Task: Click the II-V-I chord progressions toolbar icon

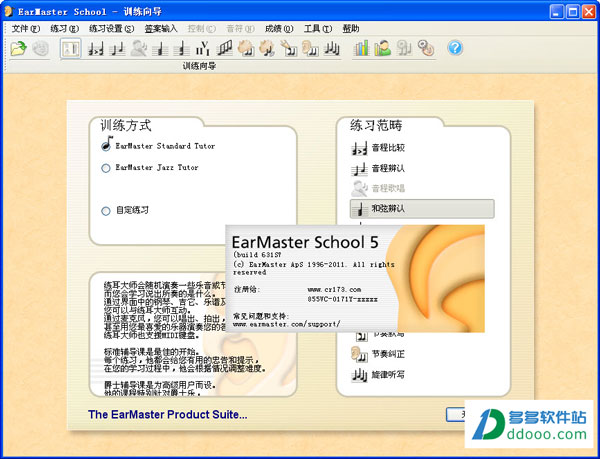Action: [x=203, y=49]
